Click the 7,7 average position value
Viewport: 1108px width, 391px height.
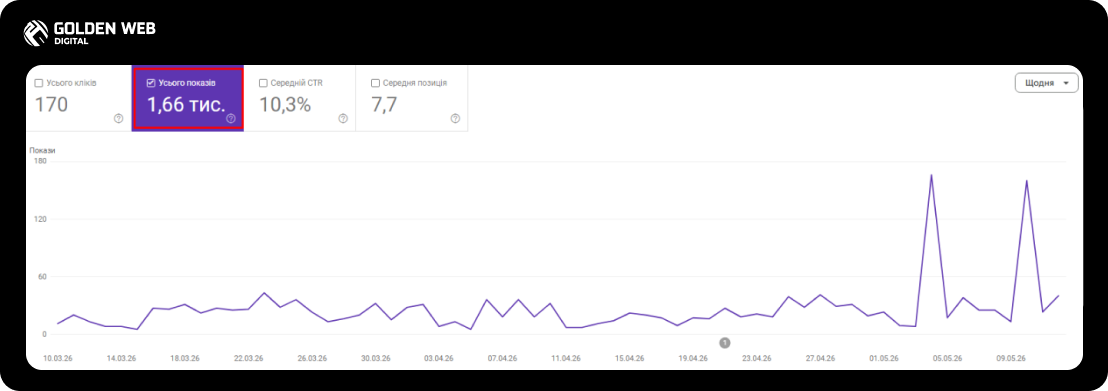(x=384, y=105)
